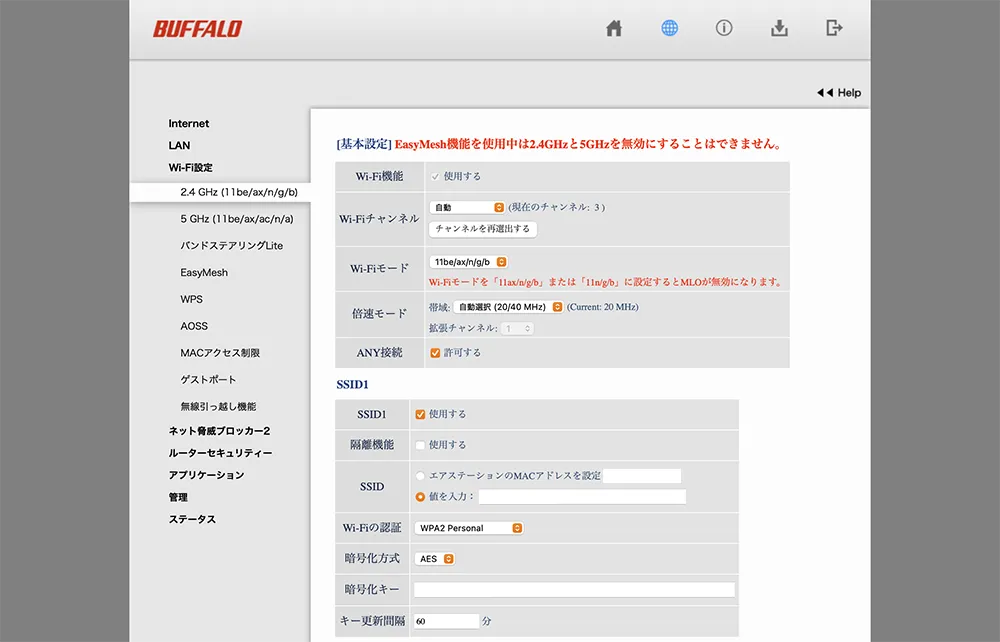The image size is (1000, 642).
Task: Select 5 GHz (11be/ax/ac/n/a) page
Action: coord(237,219)
